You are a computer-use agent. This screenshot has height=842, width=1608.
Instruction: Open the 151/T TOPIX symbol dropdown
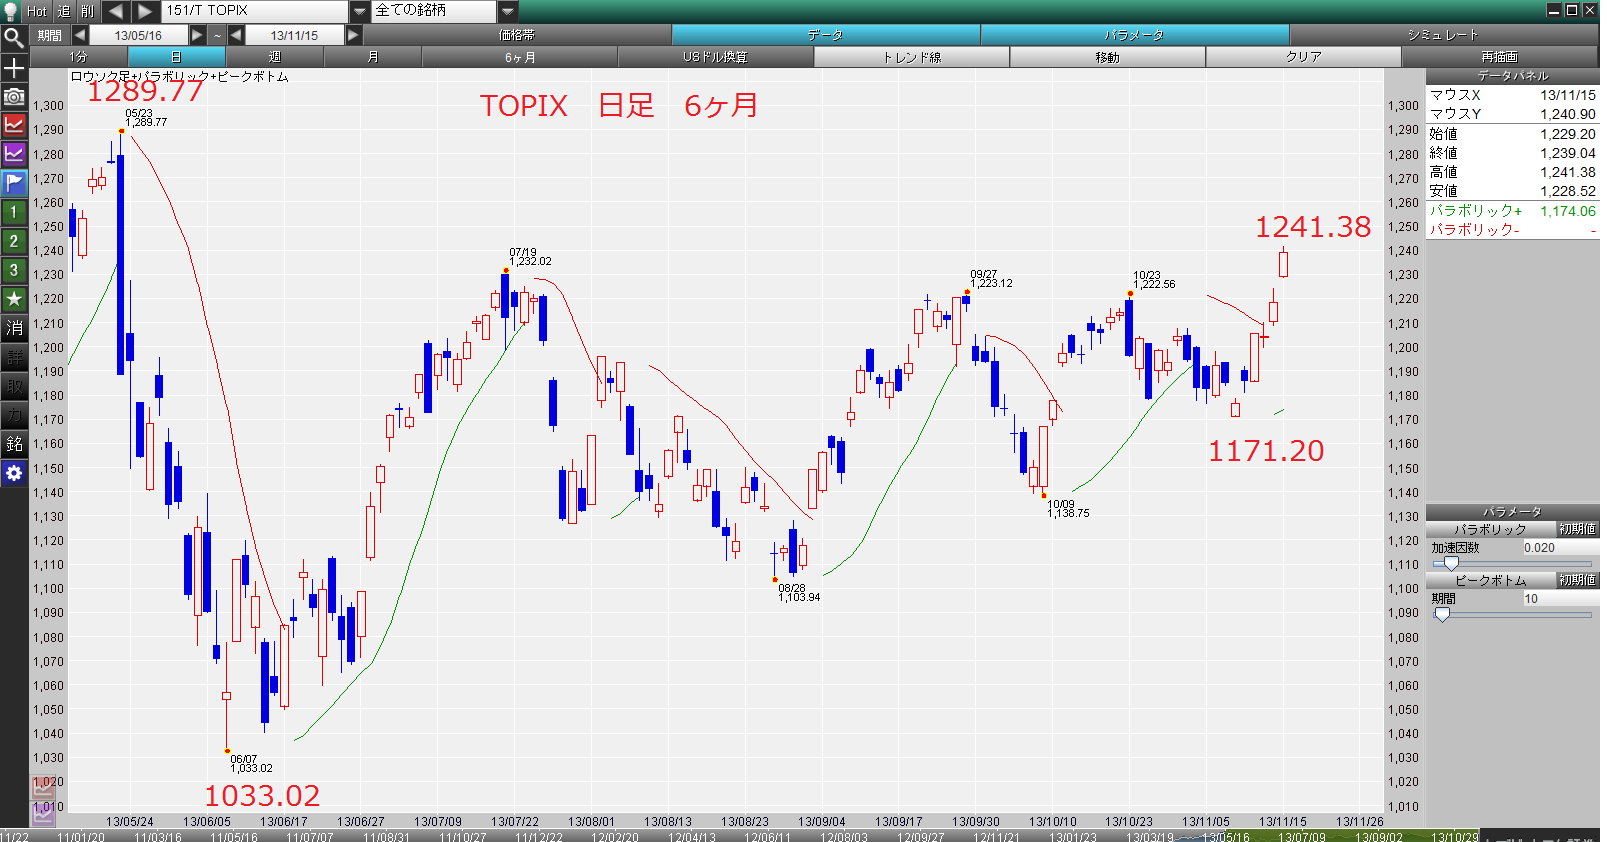(x=360, y=11)
